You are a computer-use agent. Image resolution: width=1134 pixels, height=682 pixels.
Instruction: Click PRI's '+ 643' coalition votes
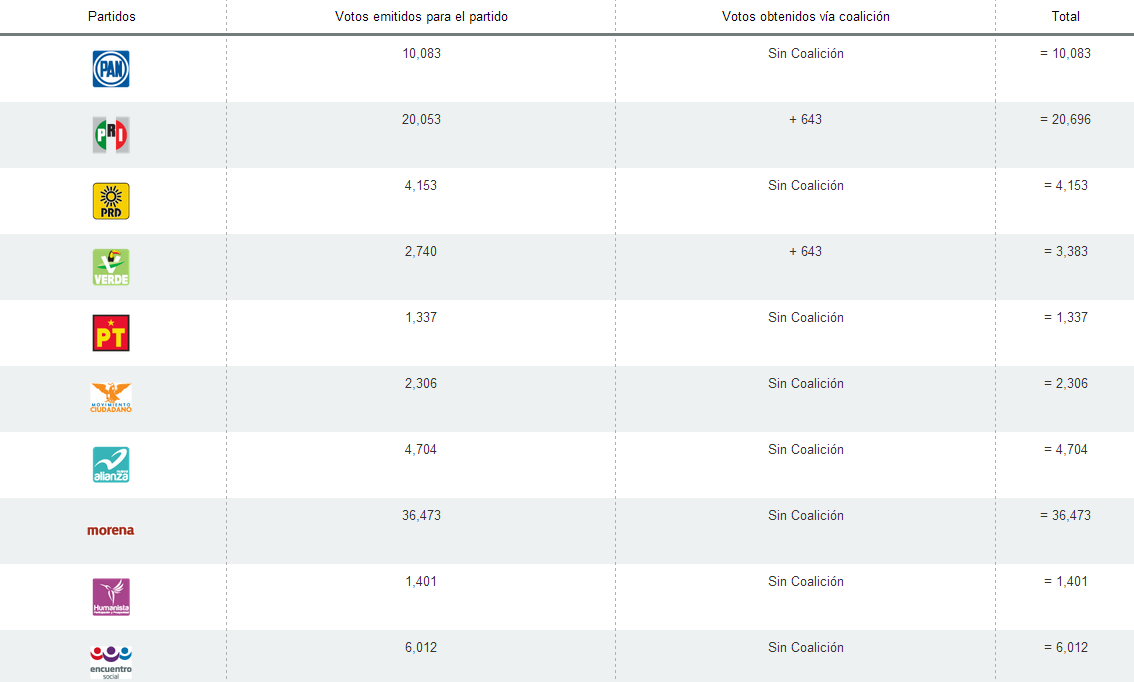point(805,120)
